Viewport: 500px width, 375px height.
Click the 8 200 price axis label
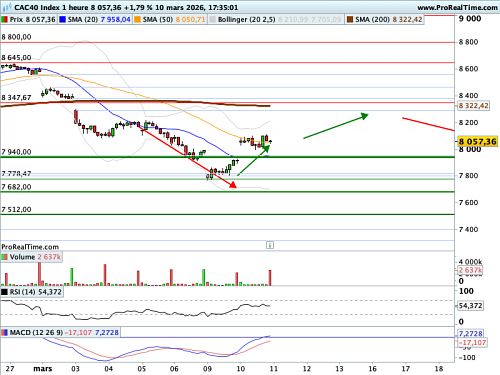468,123
